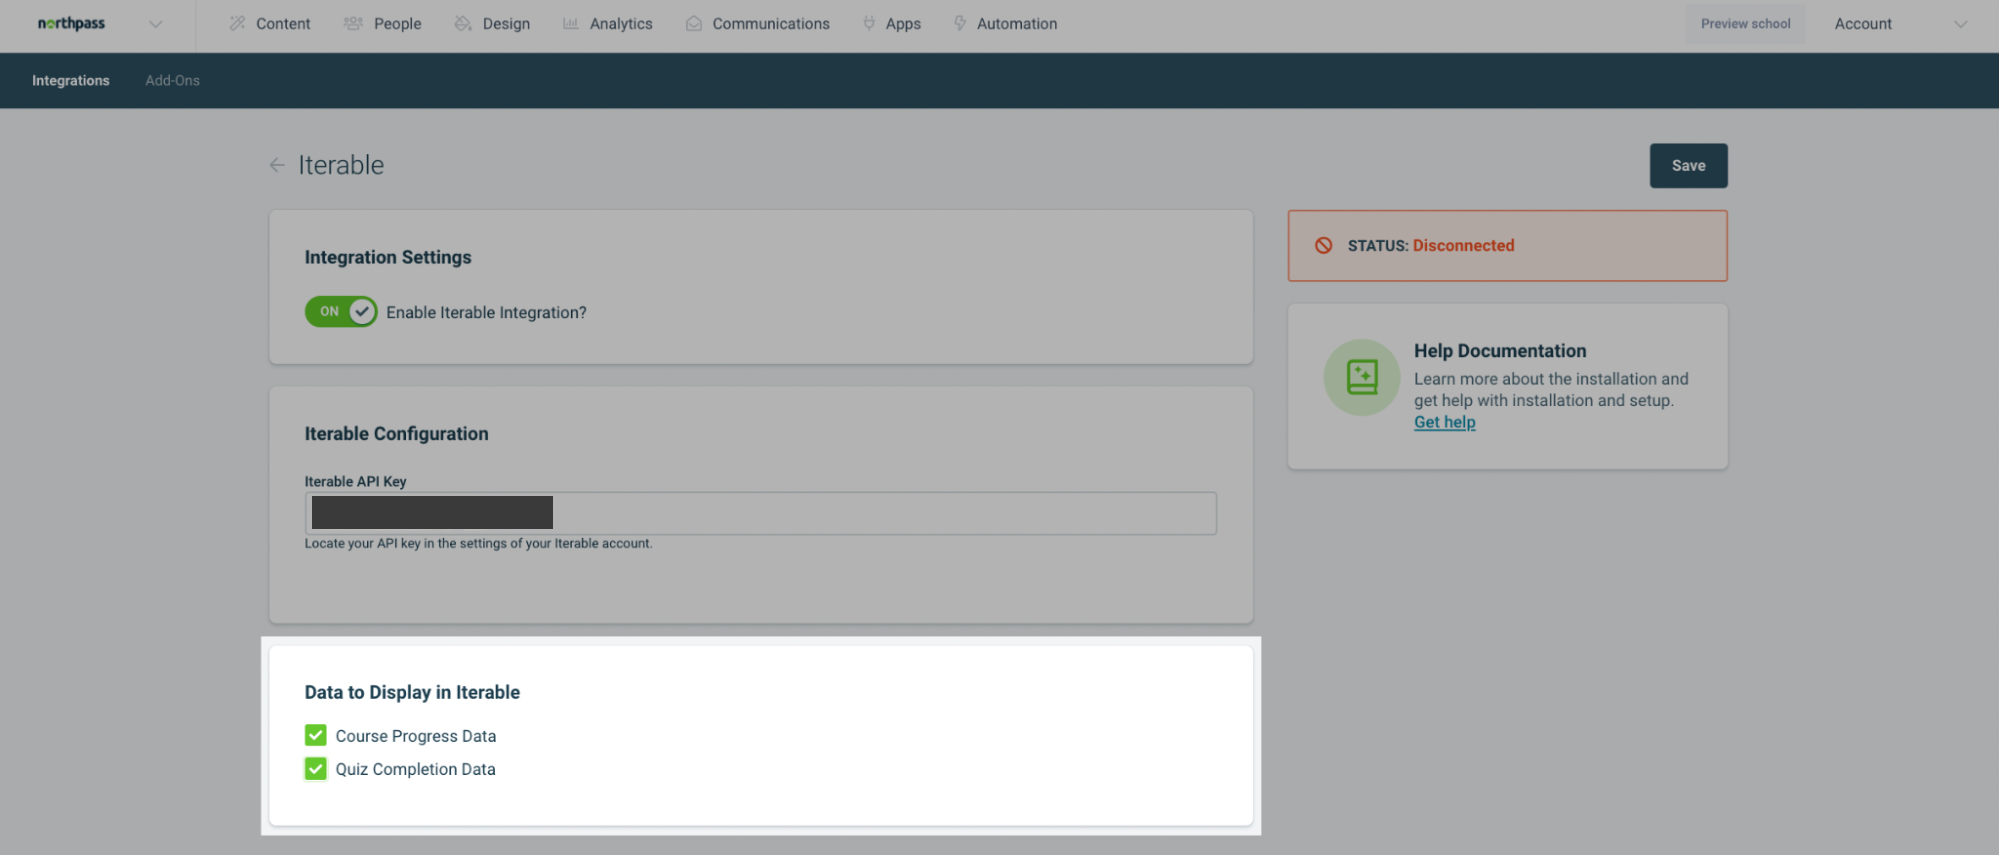The height and width of the screenshot is (856, 1999).
Task: Open the Communications menu
Action: click(771, 24)
